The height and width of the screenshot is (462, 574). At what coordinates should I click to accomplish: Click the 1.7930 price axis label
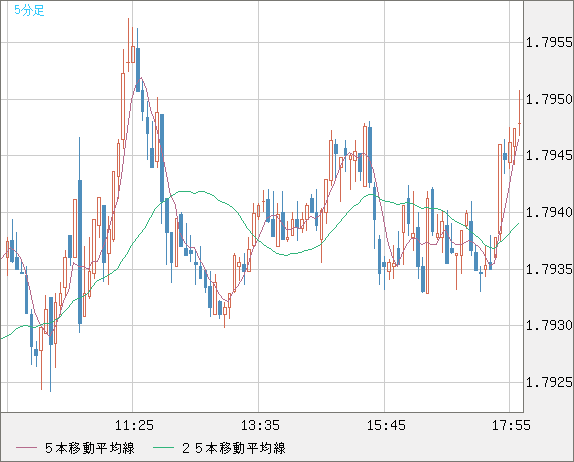pos(549,325)
